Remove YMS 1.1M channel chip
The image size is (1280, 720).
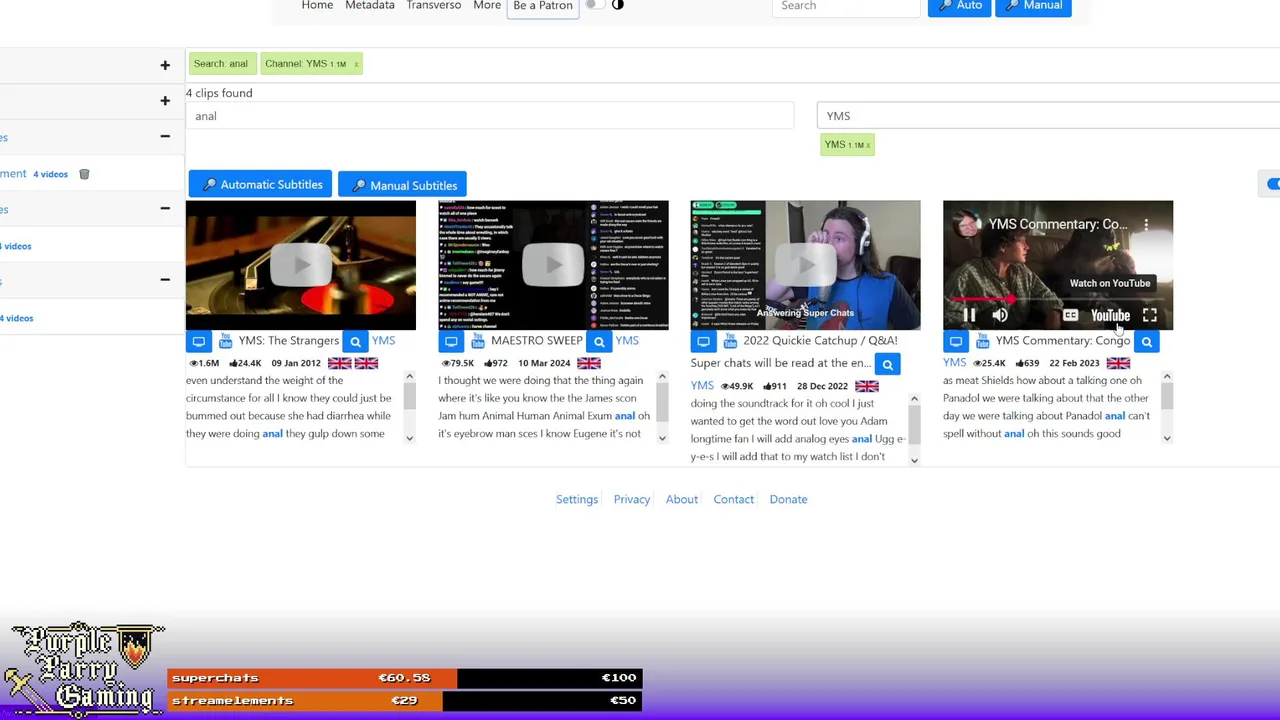[x=868, y=145]
